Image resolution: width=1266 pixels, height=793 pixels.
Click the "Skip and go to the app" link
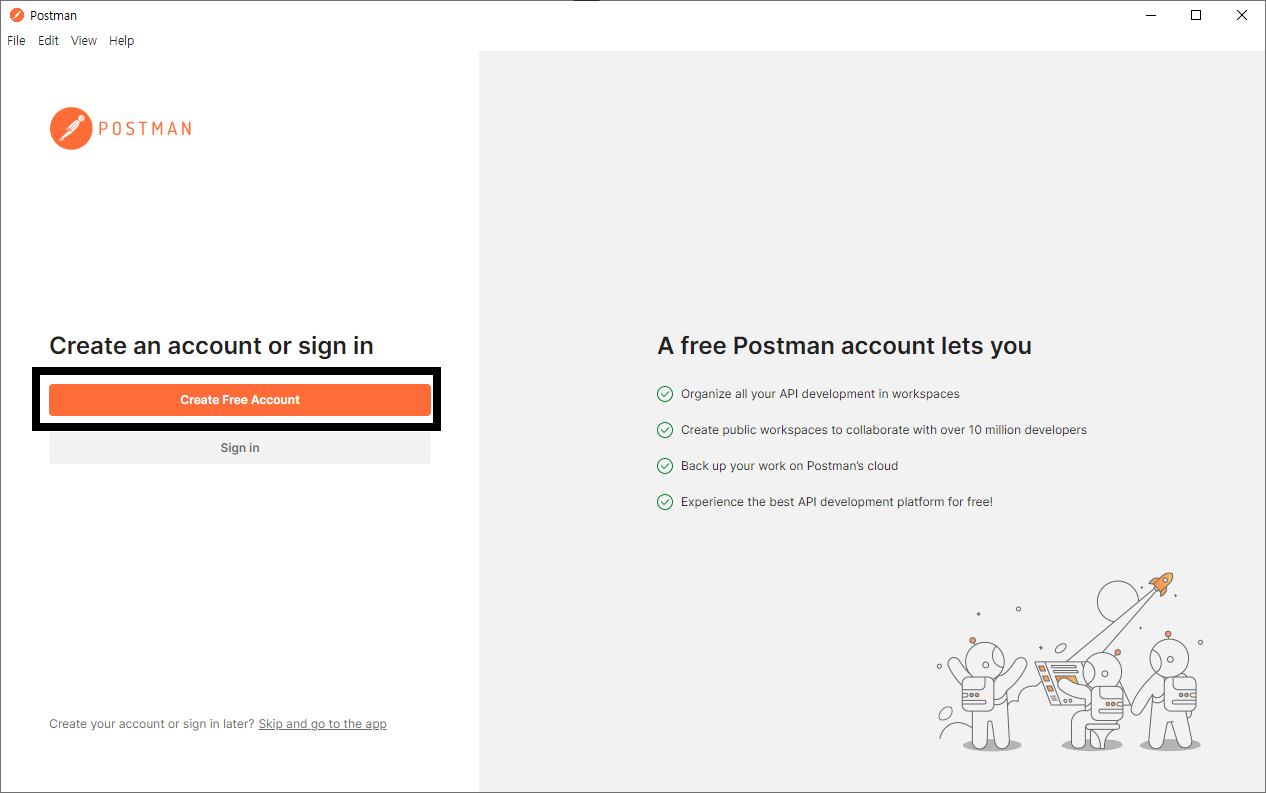322,723
